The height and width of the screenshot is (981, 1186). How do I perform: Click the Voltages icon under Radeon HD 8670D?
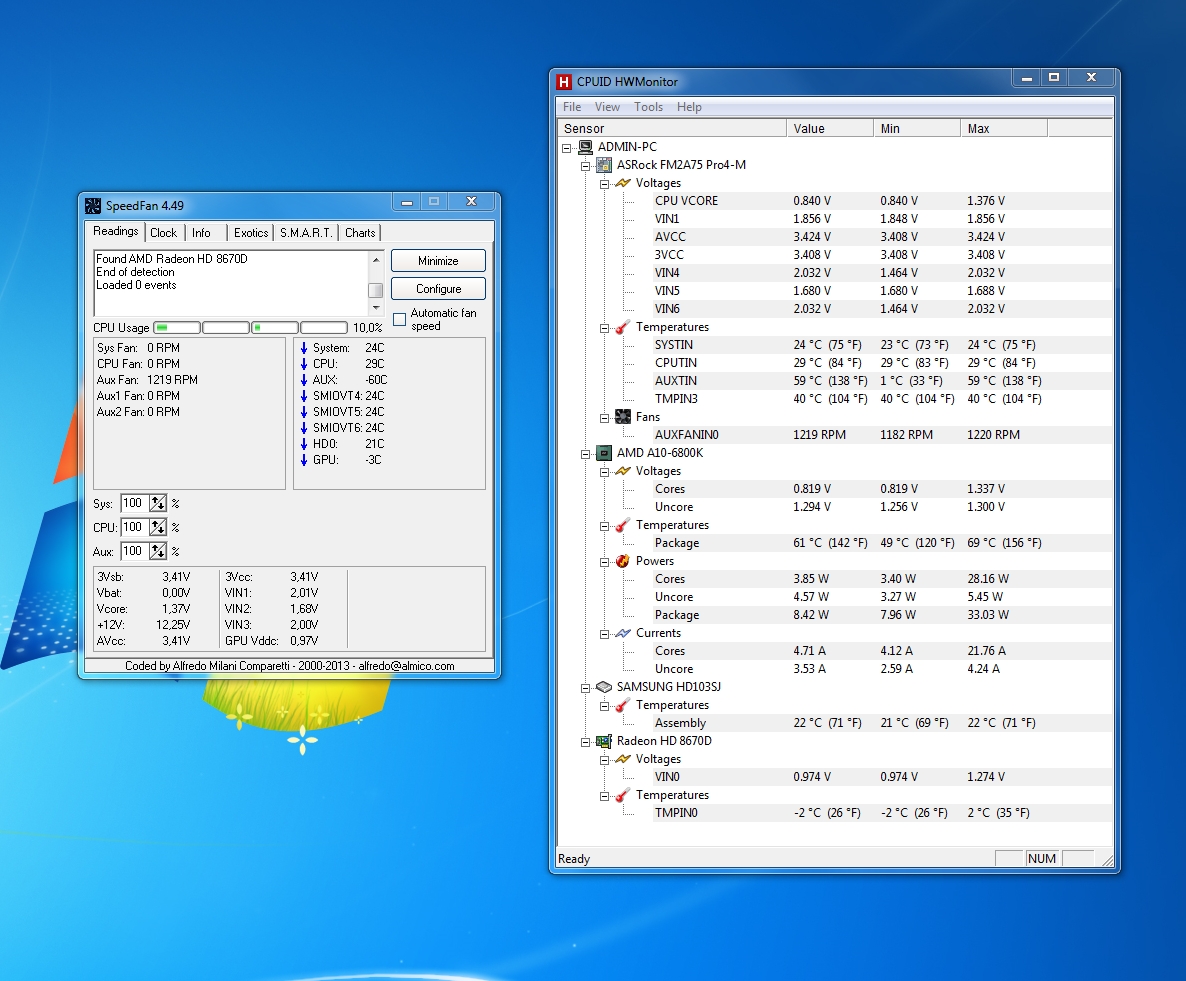tap(622, 759)
